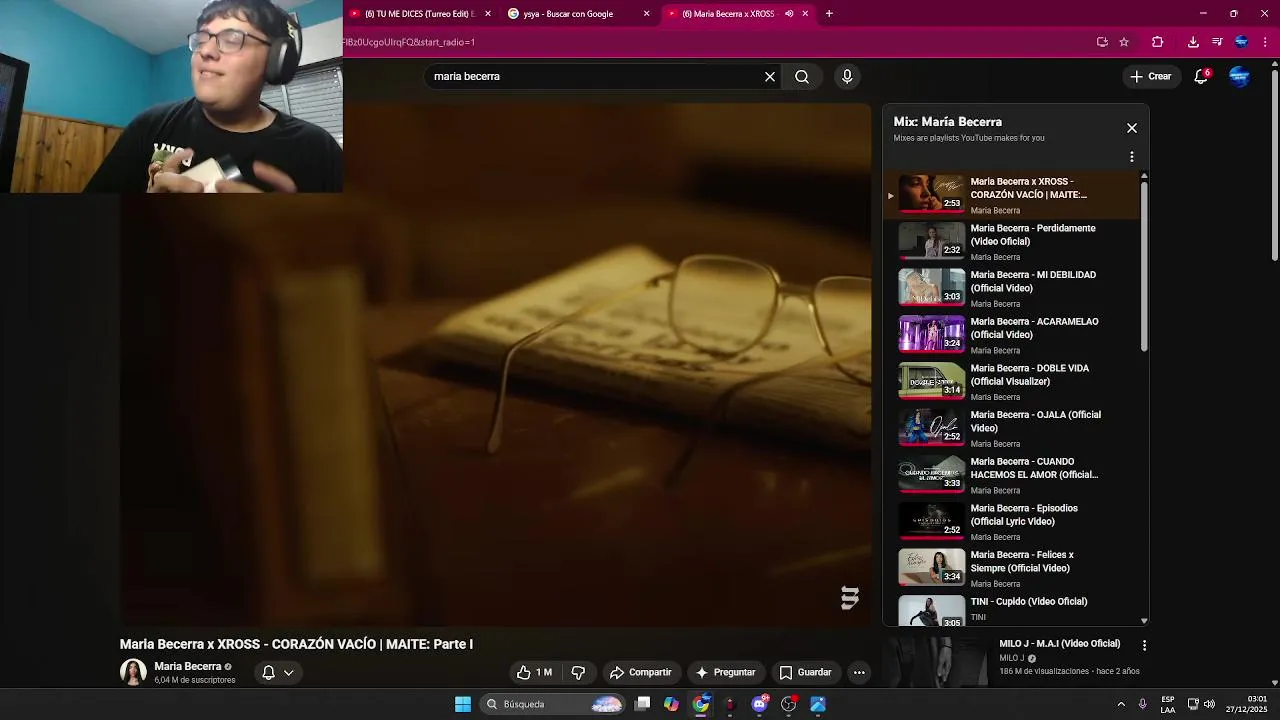The height and width of the screenshot is (720, 1280).
Task: Close the Mix: María Becerra panel
Action: (1132, 128)
